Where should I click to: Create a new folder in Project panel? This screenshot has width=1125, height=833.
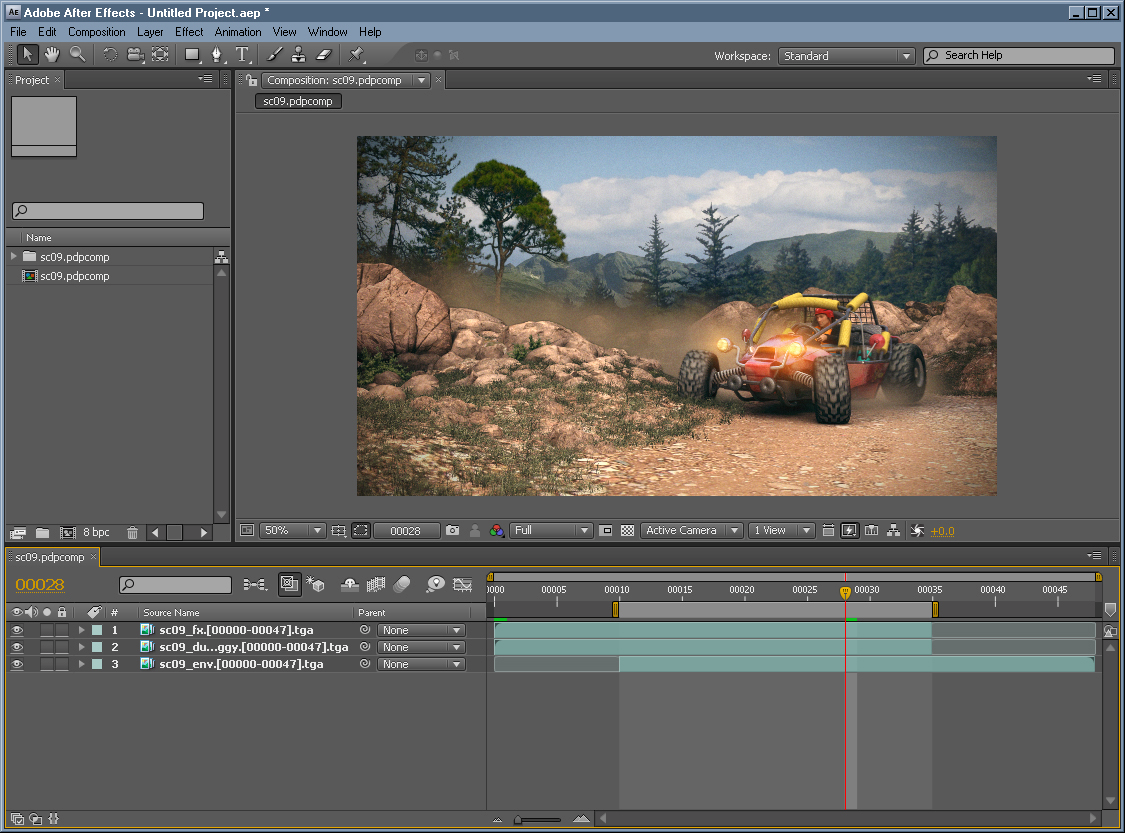pyautogui.click(x=42, y=533)
